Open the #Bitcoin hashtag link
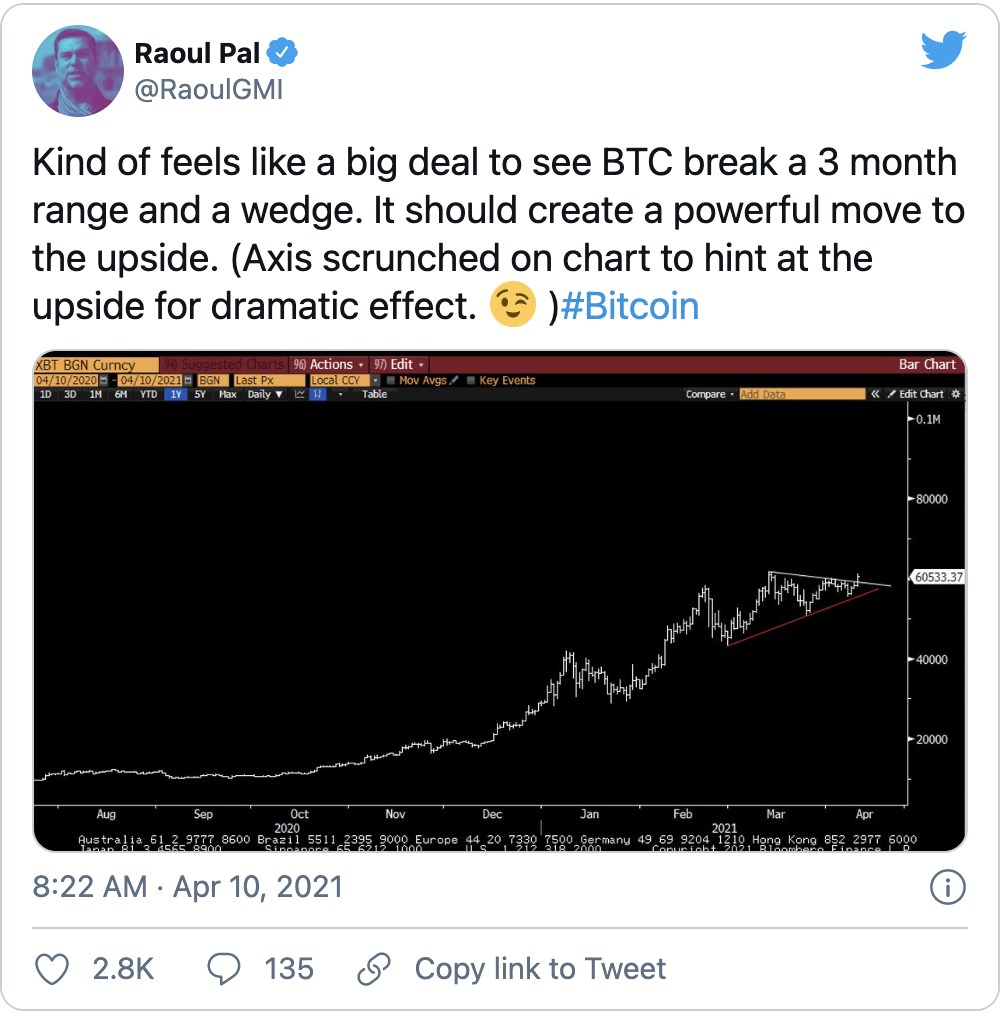 [x=630, y=306]
